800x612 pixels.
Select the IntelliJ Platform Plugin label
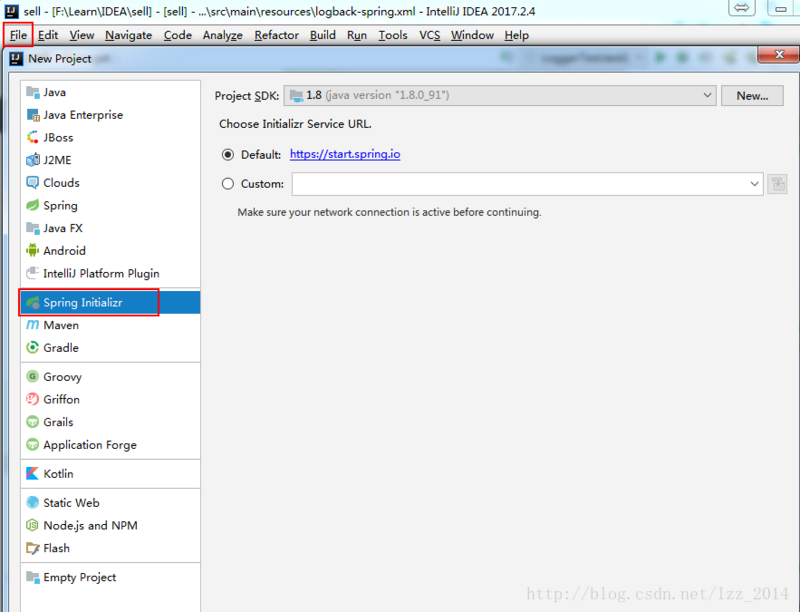click(101, 273)
